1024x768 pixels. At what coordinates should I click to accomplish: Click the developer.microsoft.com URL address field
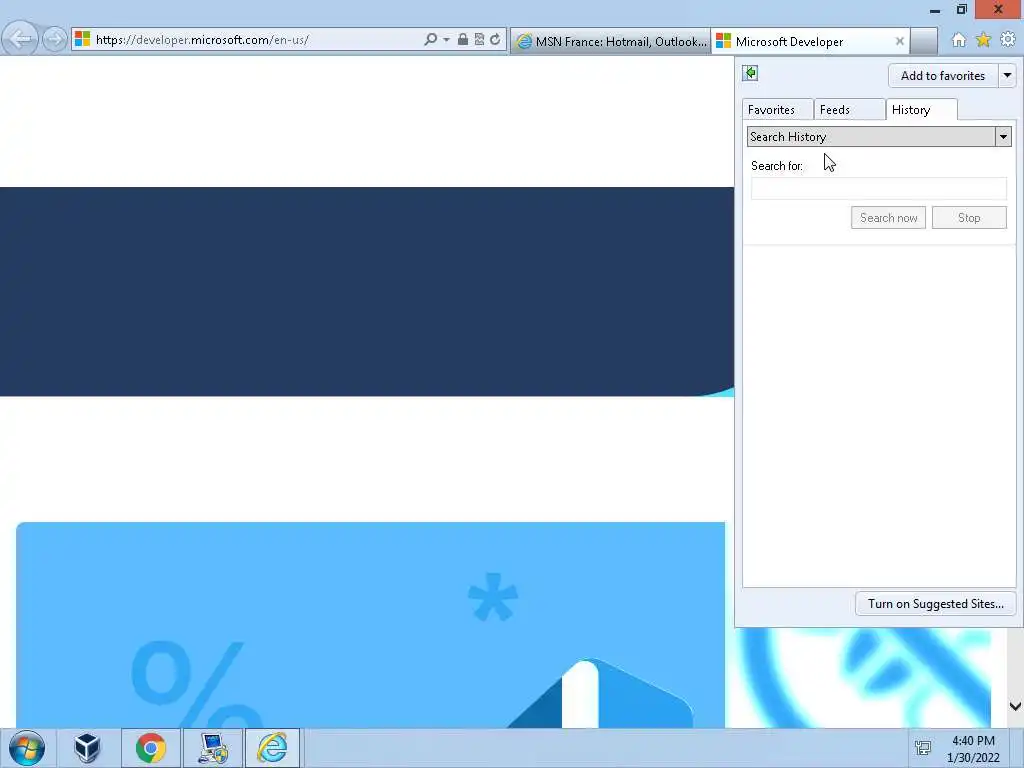click(256, 40)
